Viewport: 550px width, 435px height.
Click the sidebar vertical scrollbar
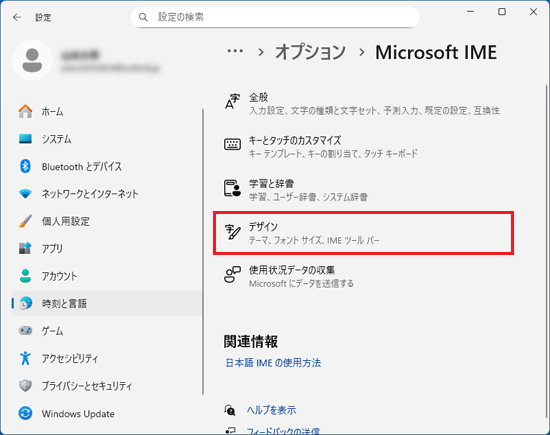[203, 252]
